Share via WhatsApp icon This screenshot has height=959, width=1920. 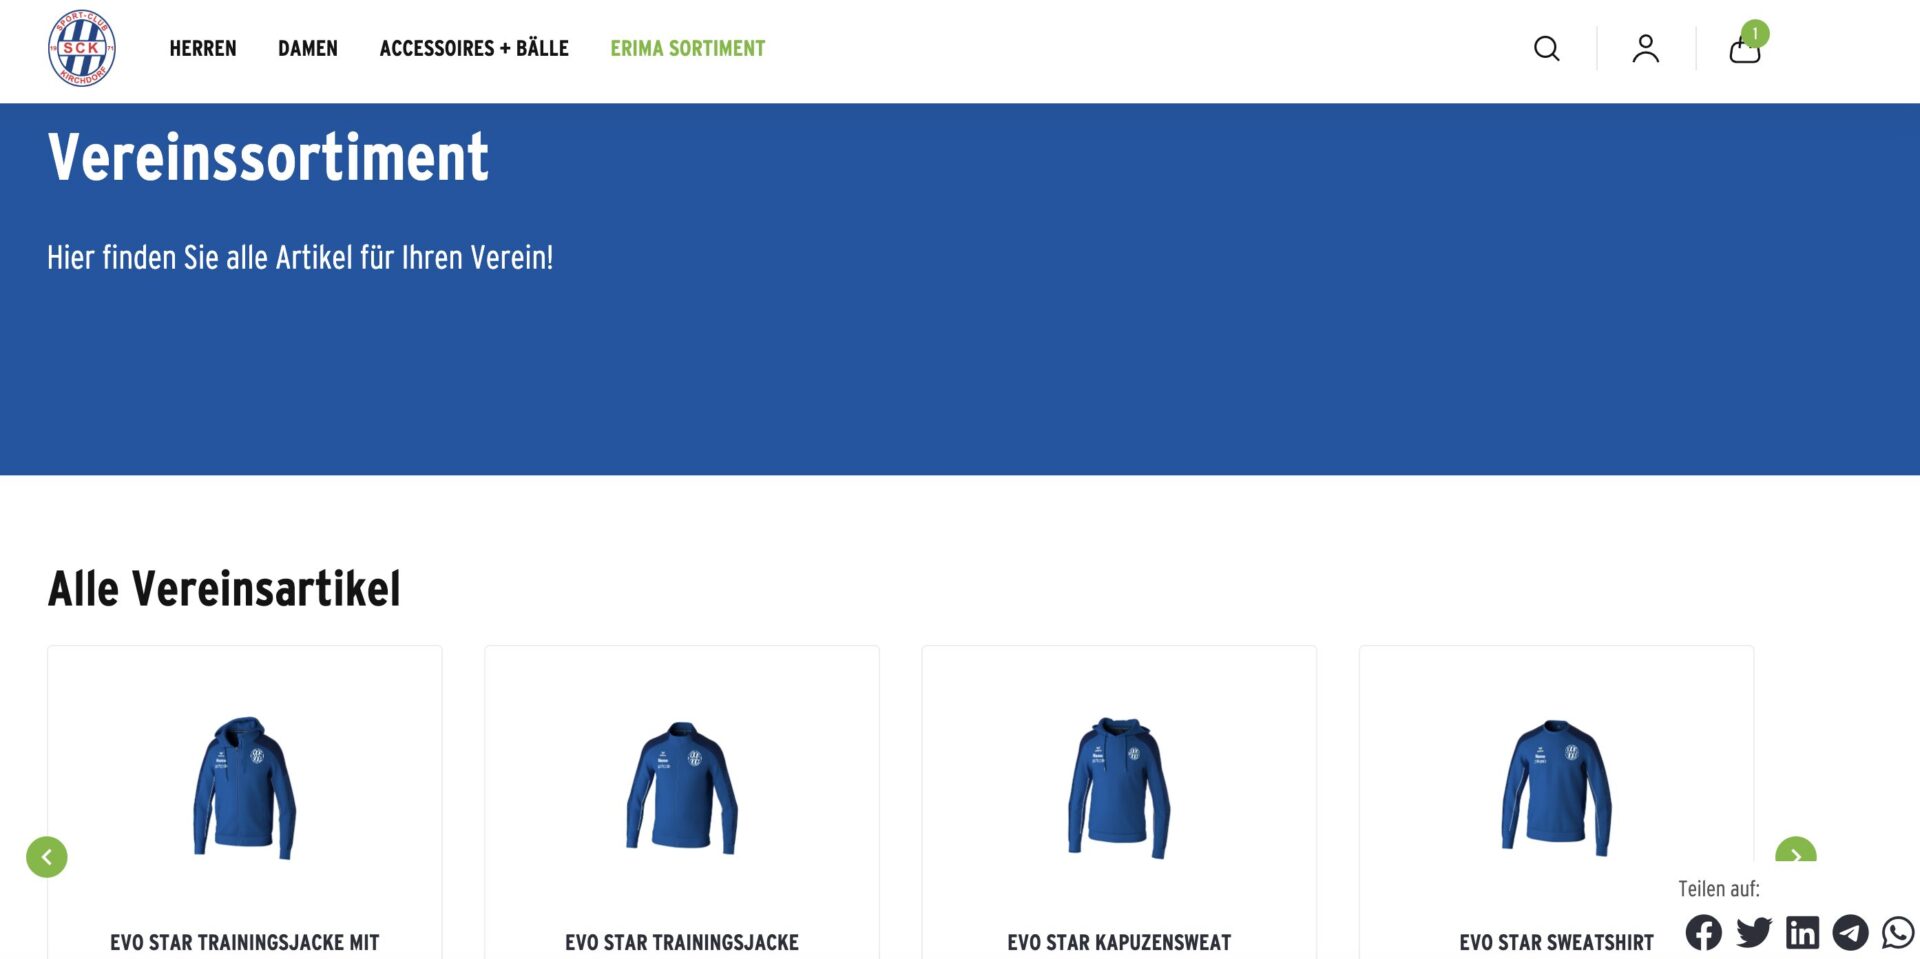pyautogui.click(x=1898, y=932)
